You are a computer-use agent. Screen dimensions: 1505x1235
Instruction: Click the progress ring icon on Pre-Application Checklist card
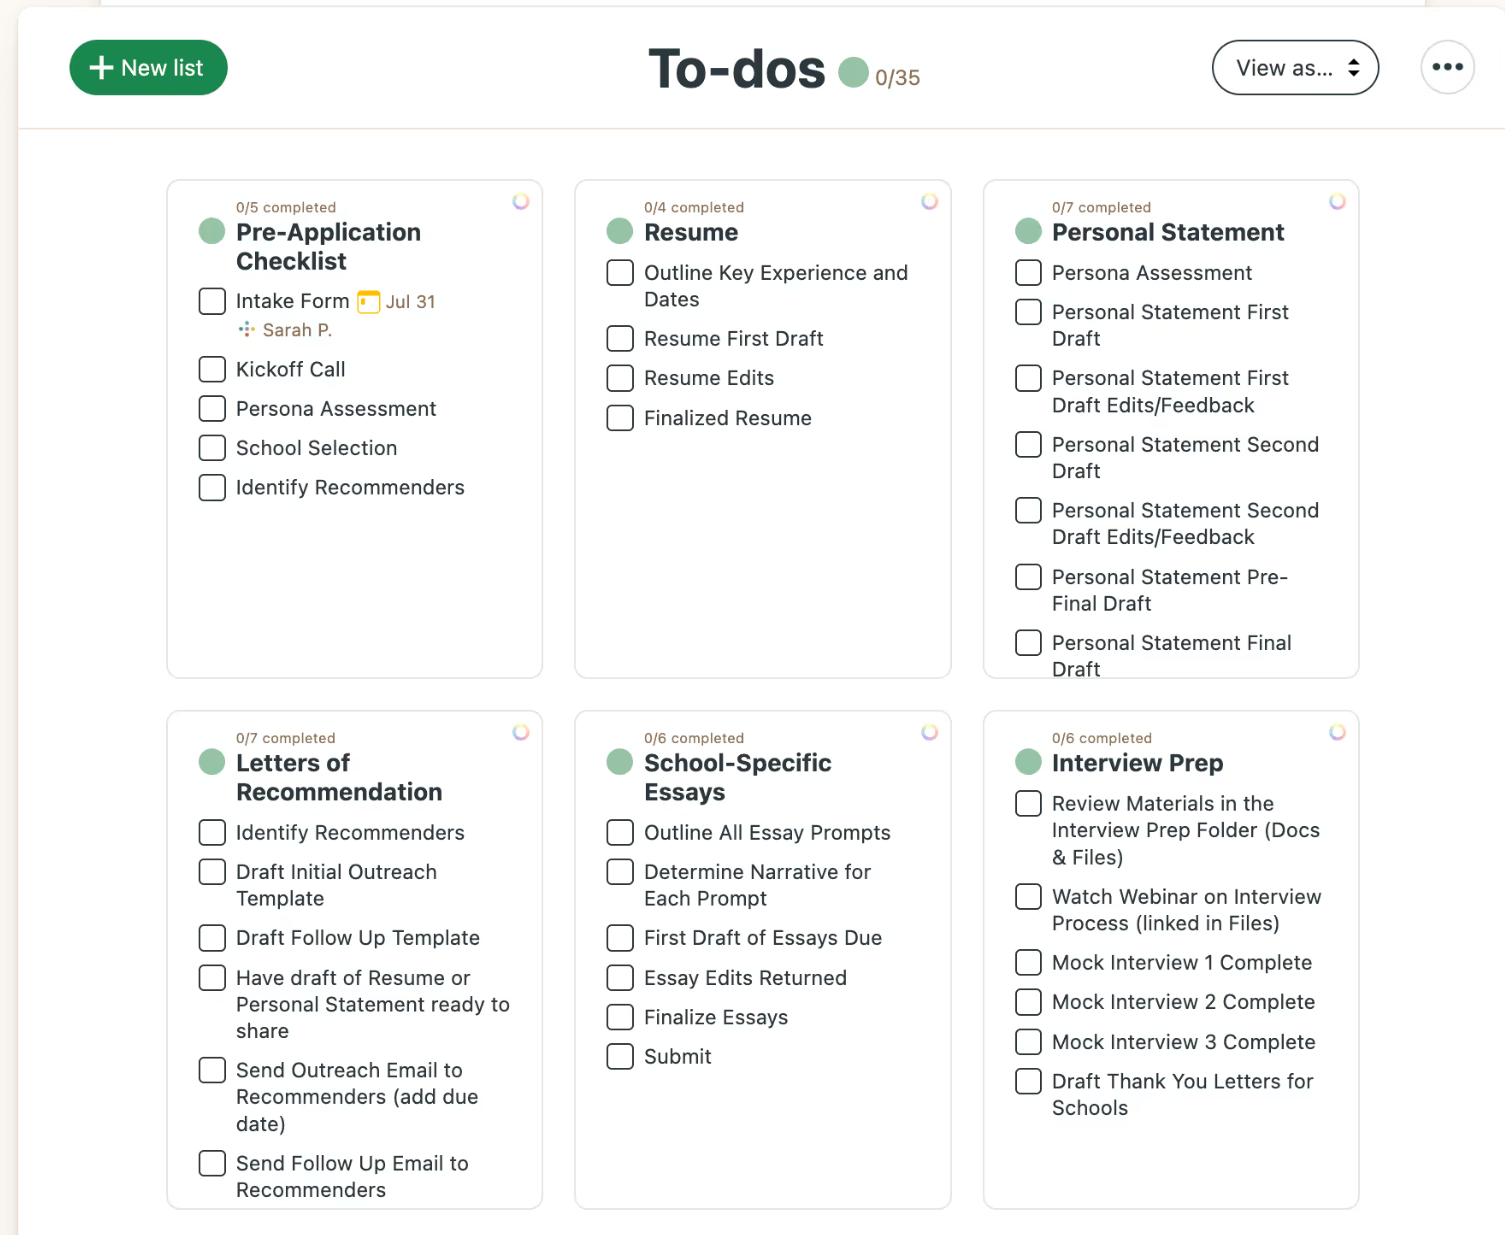point(521,202)
